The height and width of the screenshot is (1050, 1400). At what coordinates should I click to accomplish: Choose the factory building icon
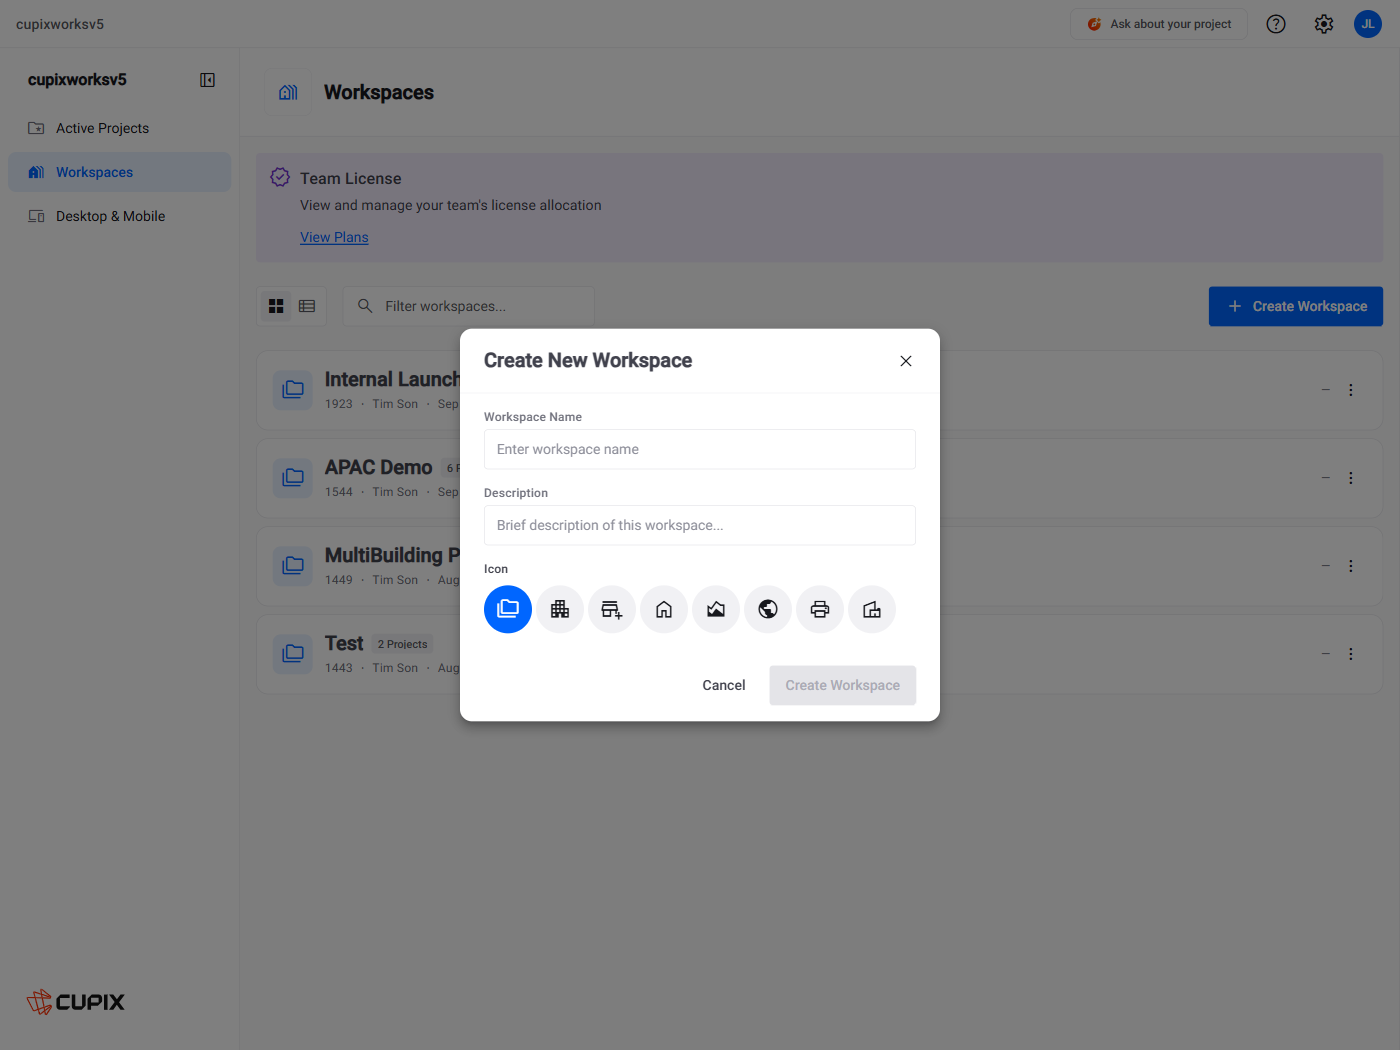point(872,609)
